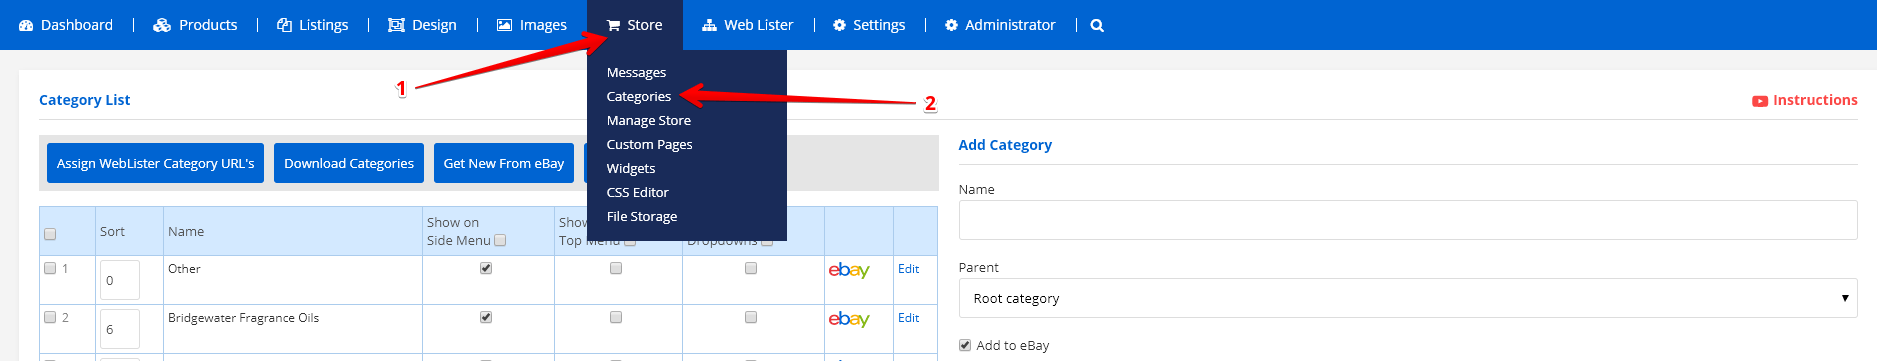Click the category Name input field
Screen dimensions: 1877x361
click(1408, 220)
